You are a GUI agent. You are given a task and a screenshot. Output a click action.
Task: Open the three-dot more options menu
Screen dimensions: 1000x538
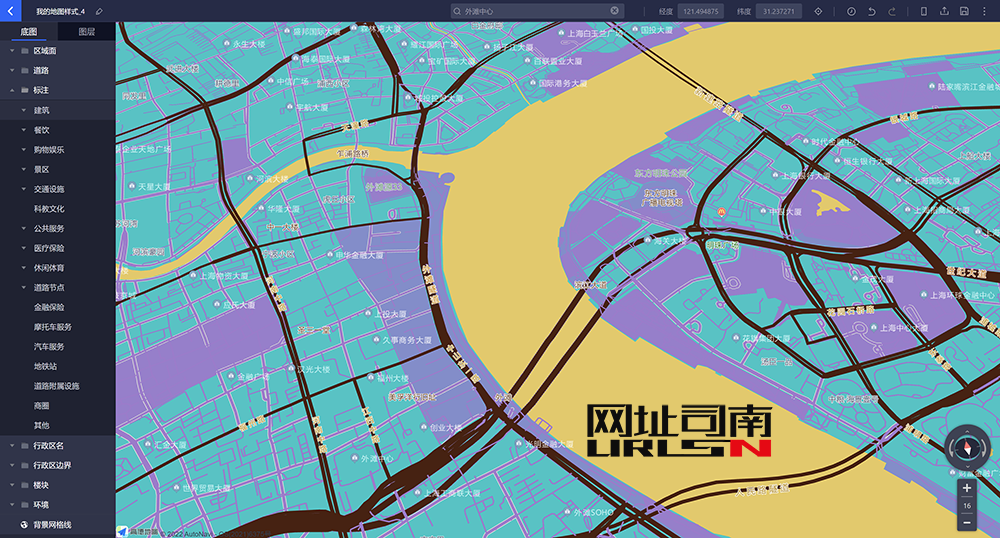[985, 11]
